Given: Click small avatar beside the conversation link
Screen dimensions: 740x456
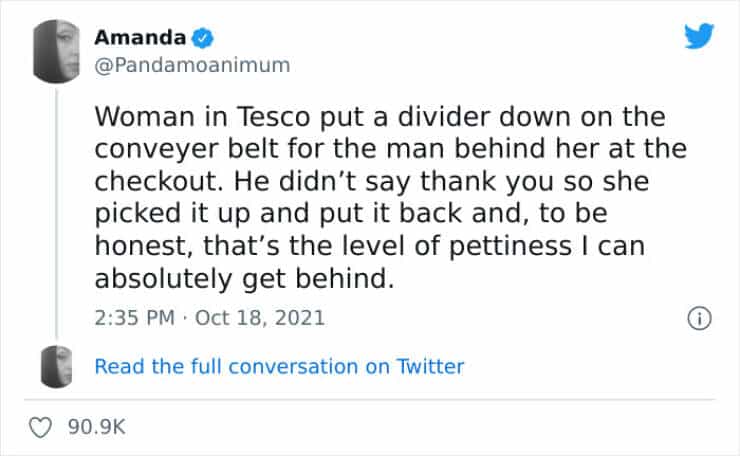Looking at the screenshot, I should 56,366.
